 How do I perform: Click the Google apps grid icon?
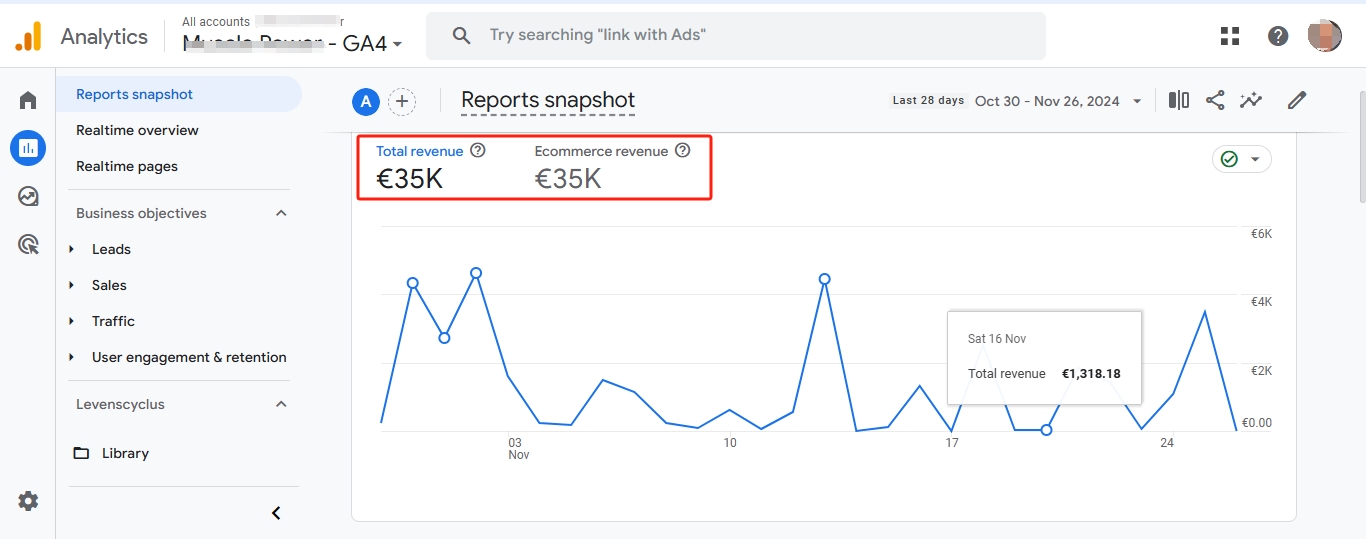tap(1230, 36)
